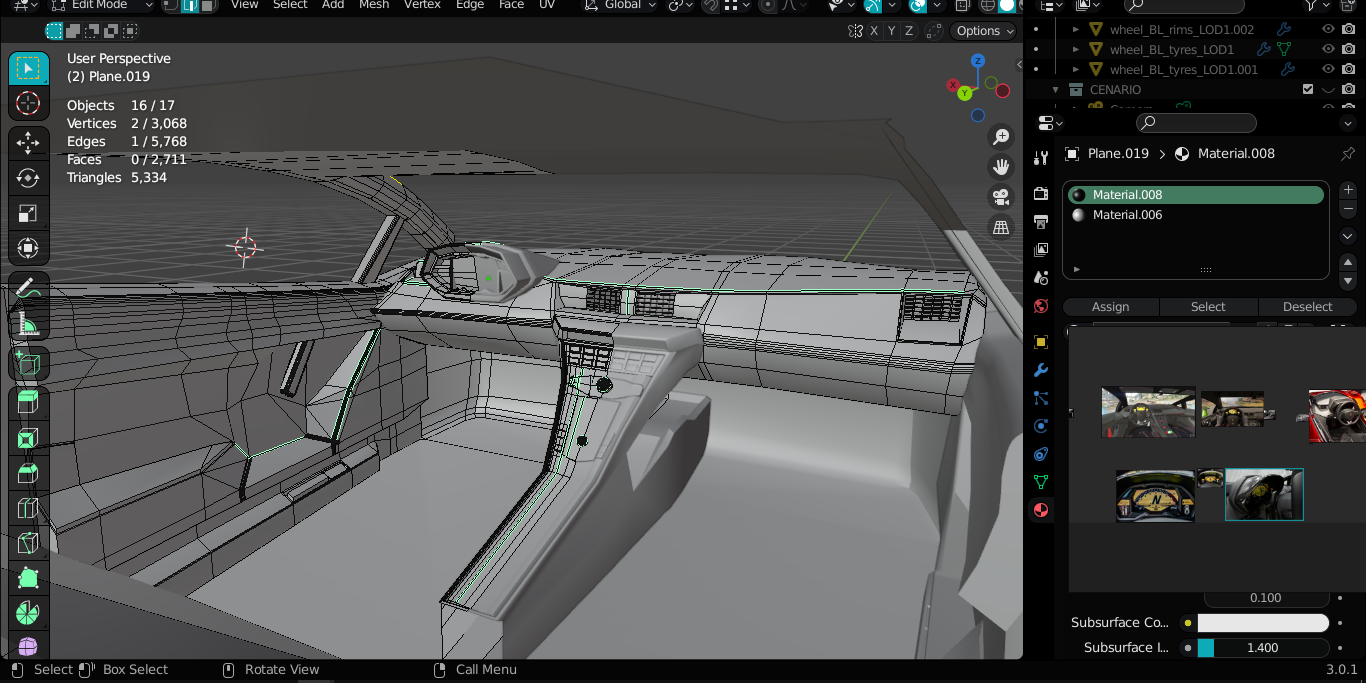Open the Global transform orientation dropdown
Viewport: 1366px width, 683px height.
pos(620,5)
